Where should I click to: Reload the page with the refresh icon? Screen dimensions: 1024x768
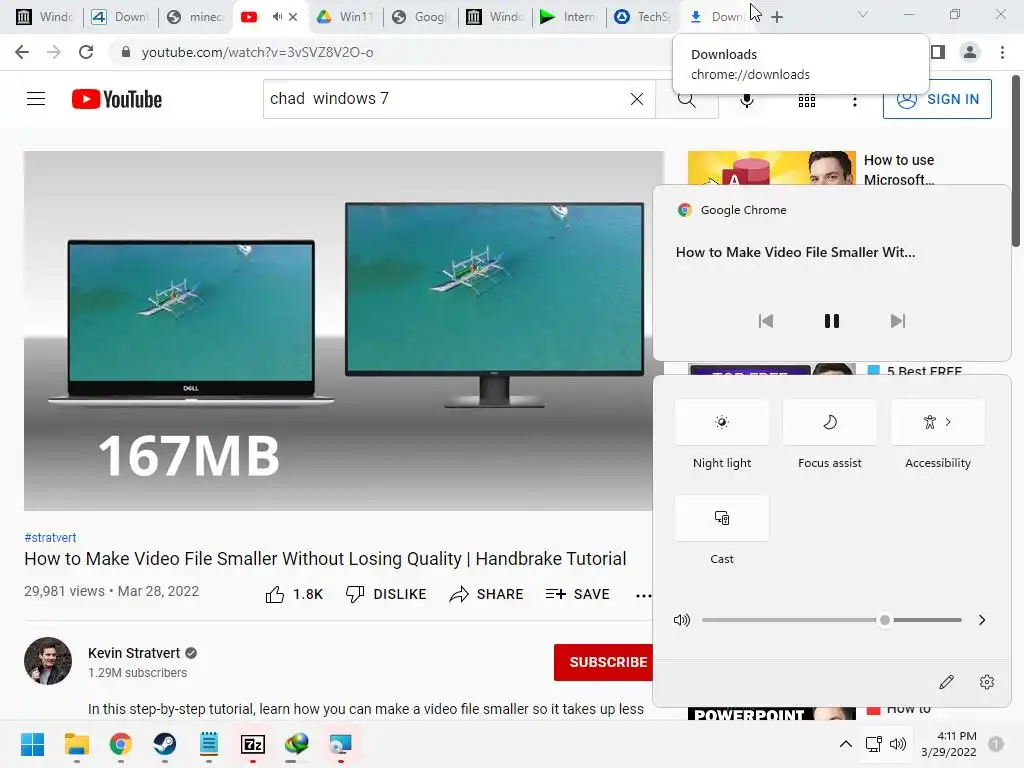click(86, 52)
